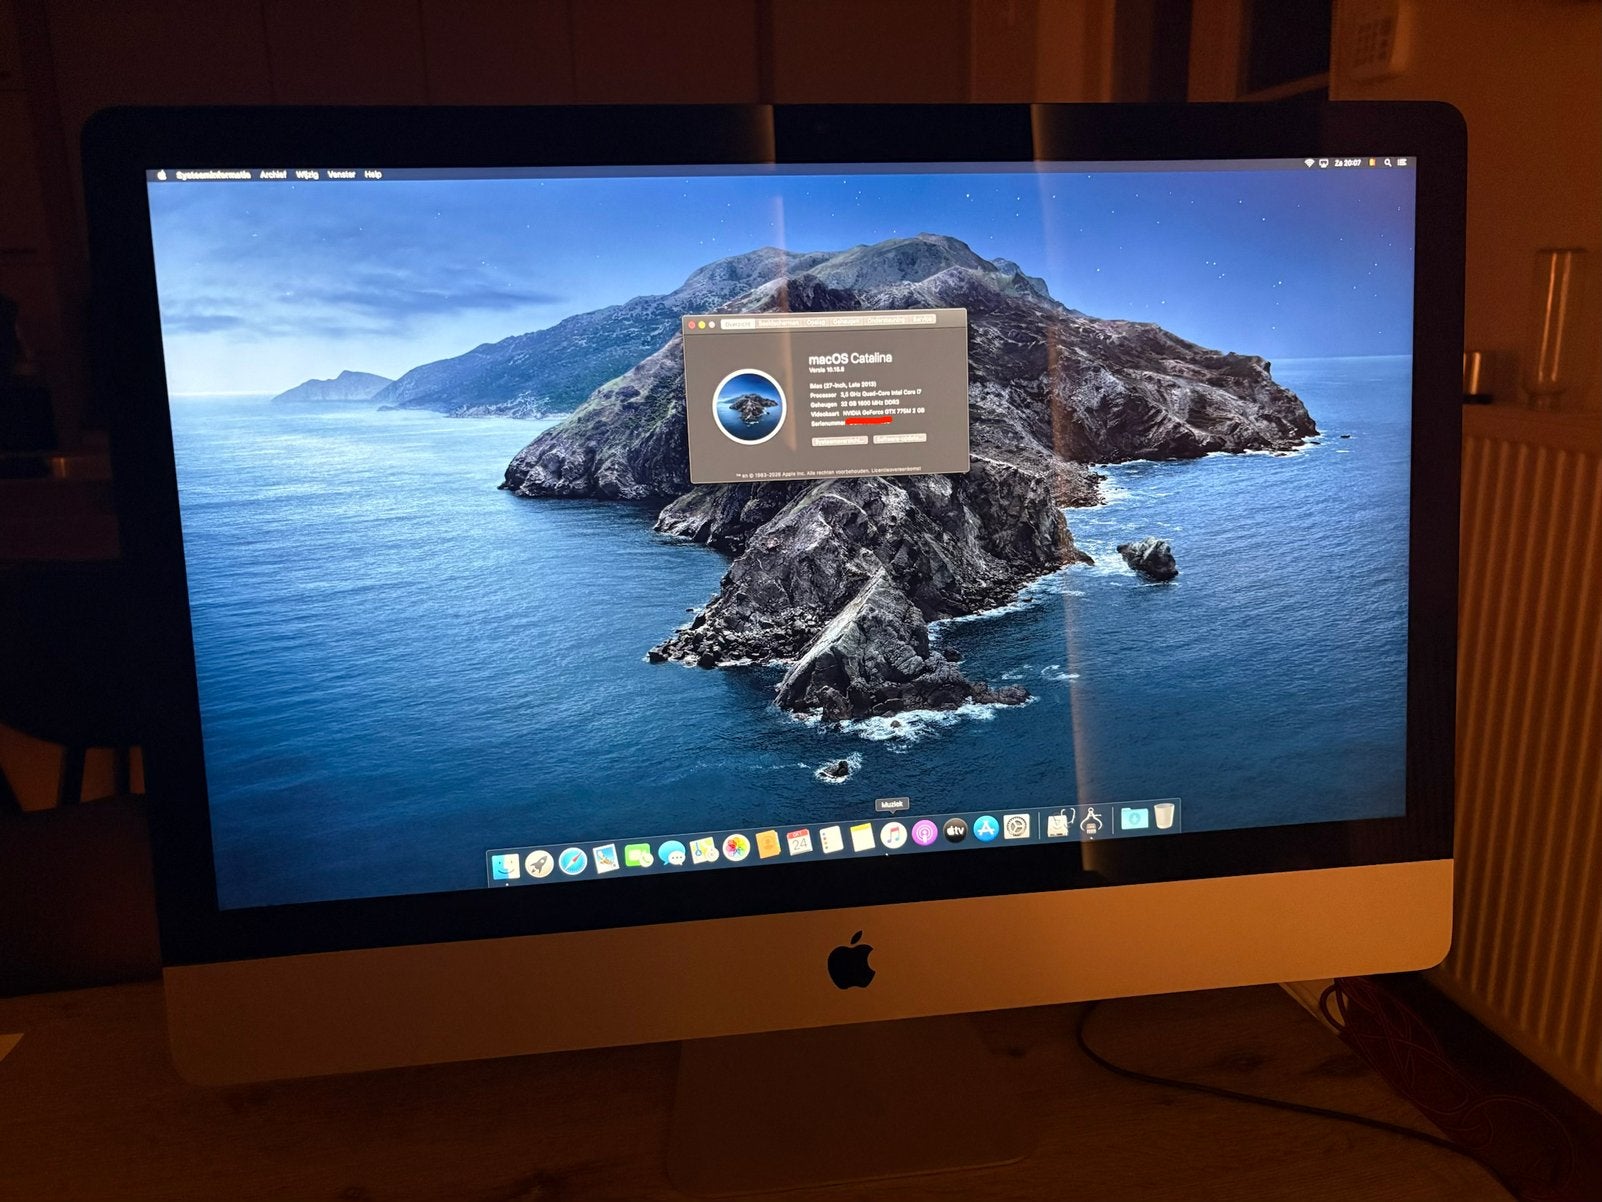Open the Archief menu
Screen dimensions: 1602x1202
[273, 175]
